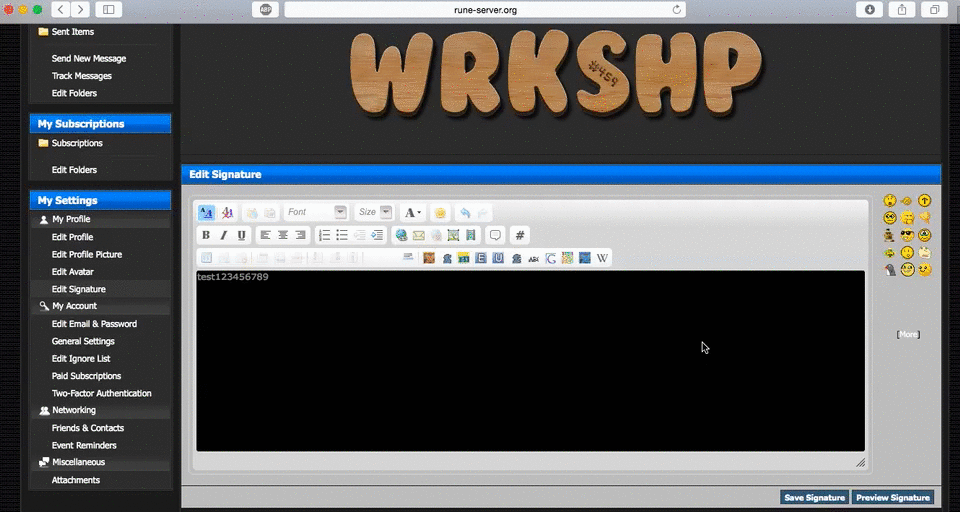Click the Increase Indent icon
This screenshot has height=512, width=960.
click(x=377, y=235)
